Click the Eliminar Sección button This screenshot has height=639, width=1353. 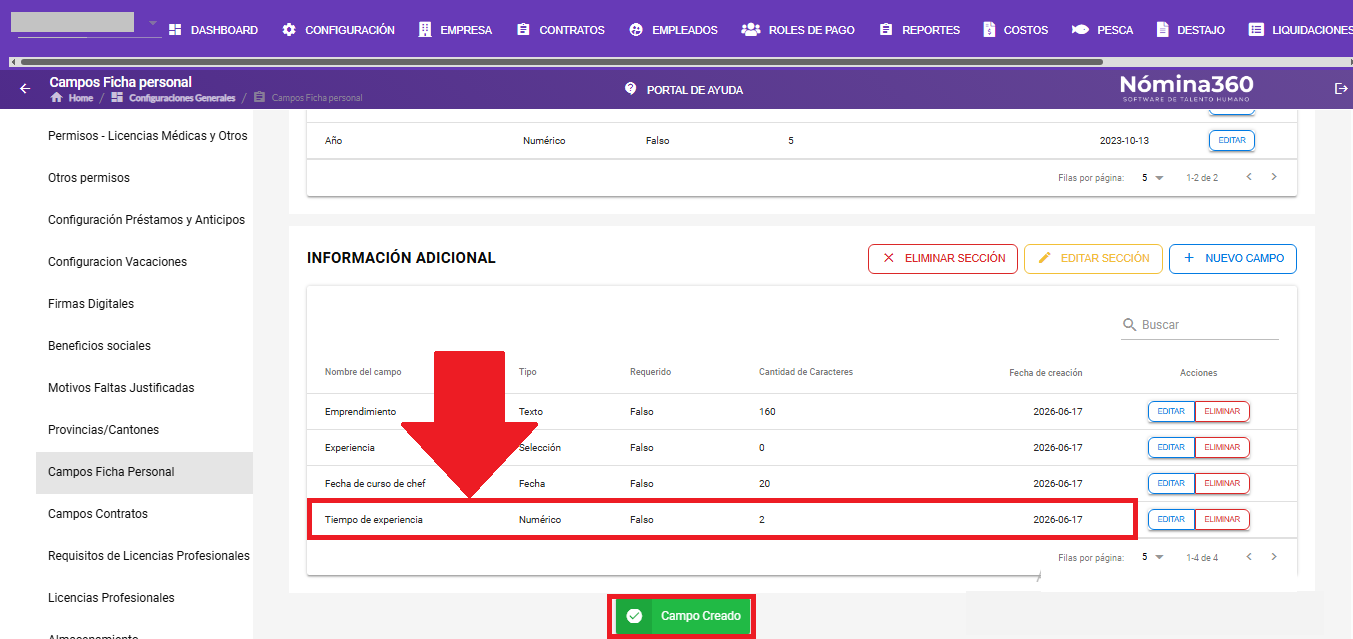point(943,258)
